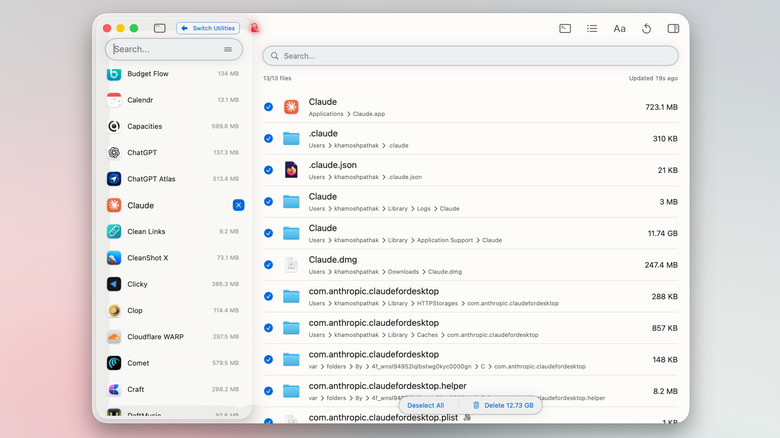Click Delete 12.73 GB button
This screenshot has width=780, height=438.
(503, 405)
